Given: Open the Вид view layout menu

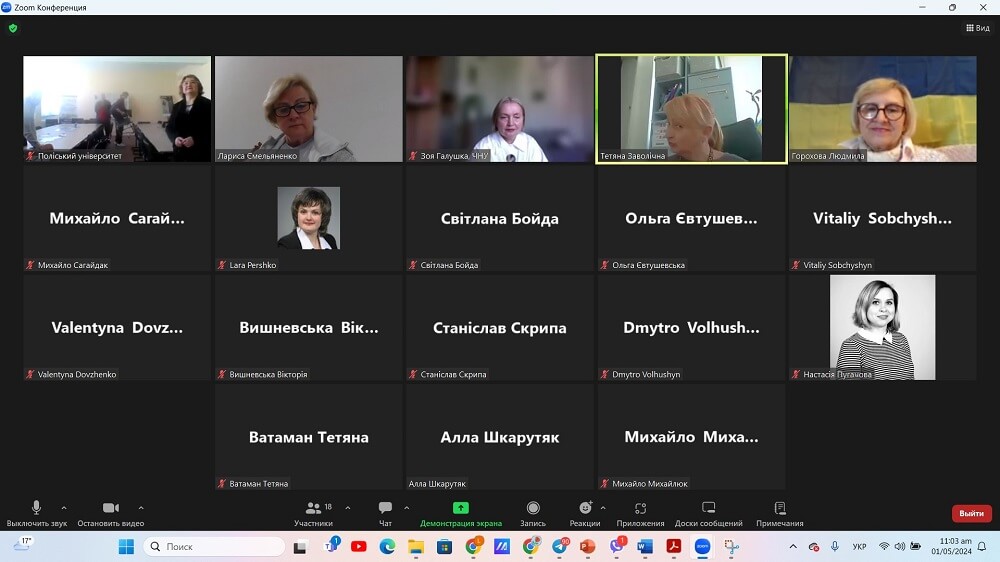Looking at the screenshot, I should pyautogui.click(x=977, y=28).
